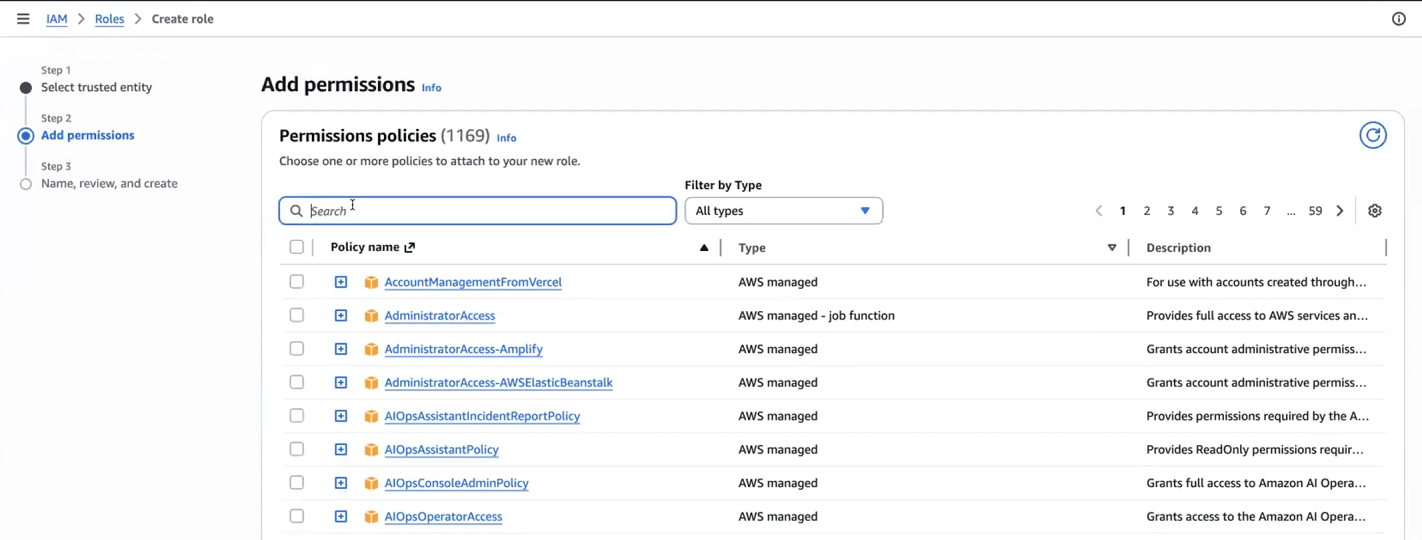The height and width of the screenshot is (540, 1422).
Task: Click the Description column header
Action: 1178,248
